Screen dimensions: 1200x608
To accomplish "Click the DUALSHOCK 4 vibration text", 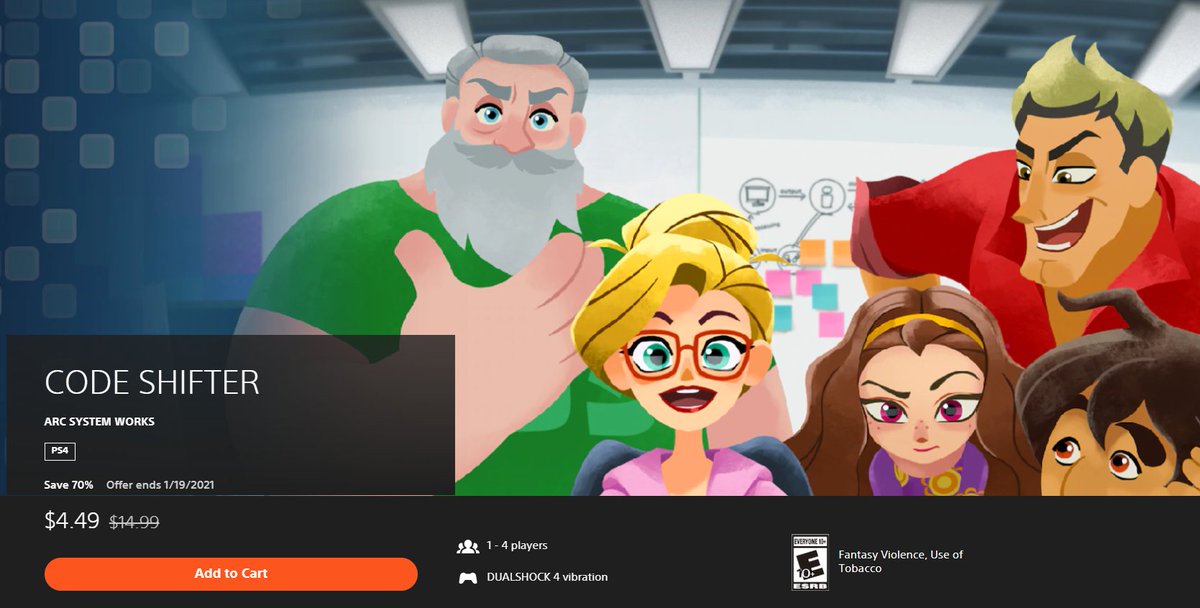I will [x=547, y=577].
